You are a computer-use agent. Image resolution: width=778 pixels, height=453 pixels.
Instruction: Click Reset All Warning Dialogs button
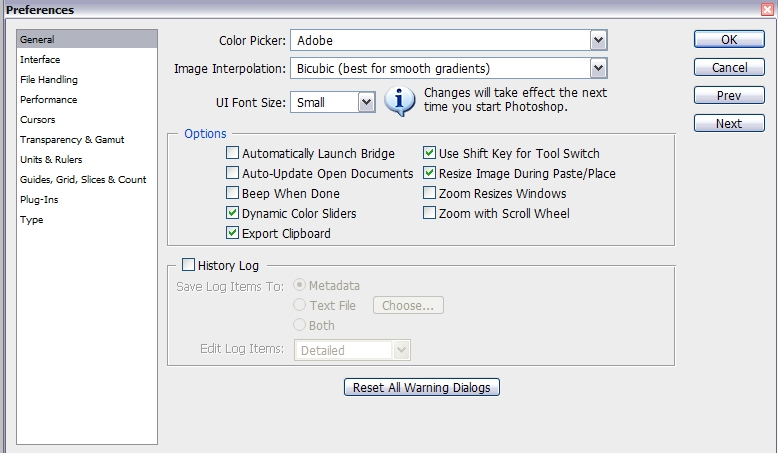coord(421,388)
